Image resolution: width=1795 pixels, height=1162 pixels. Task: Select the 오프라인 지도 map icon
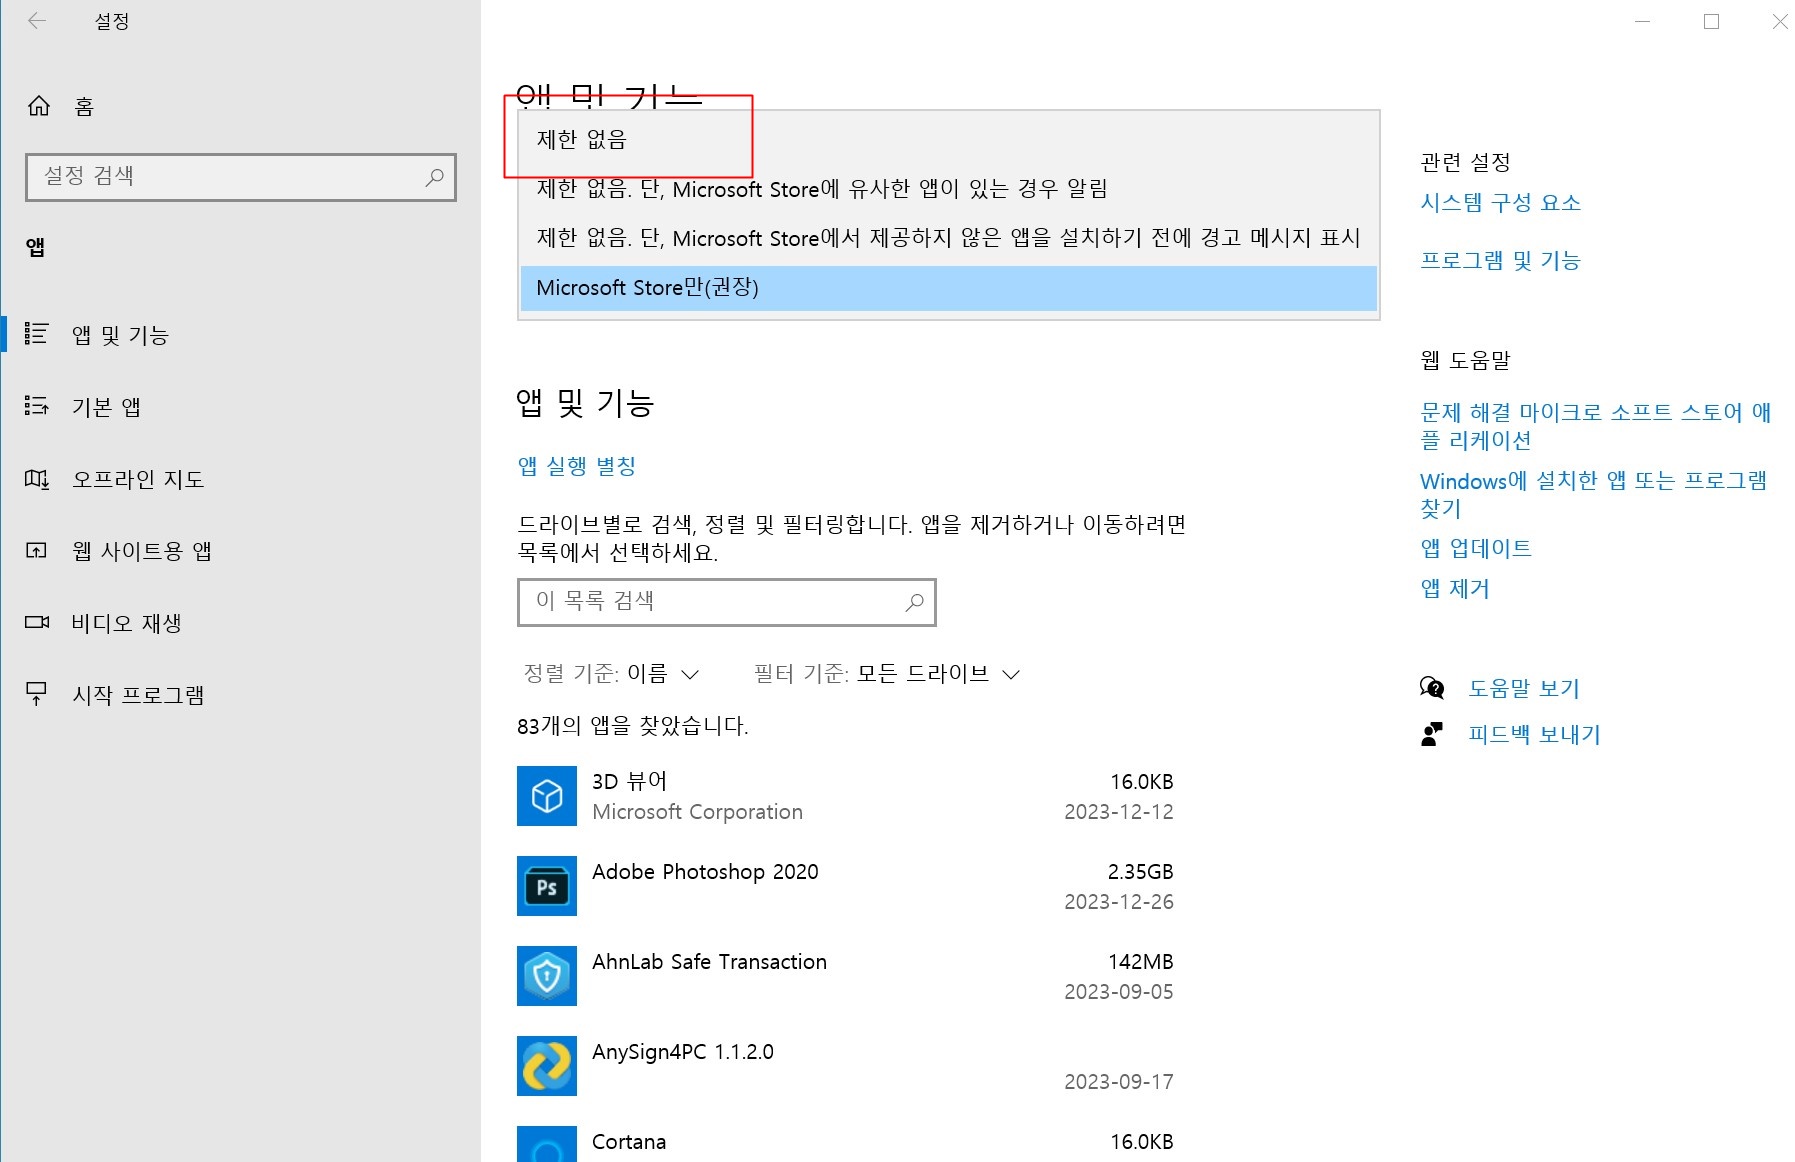[36, 479]
